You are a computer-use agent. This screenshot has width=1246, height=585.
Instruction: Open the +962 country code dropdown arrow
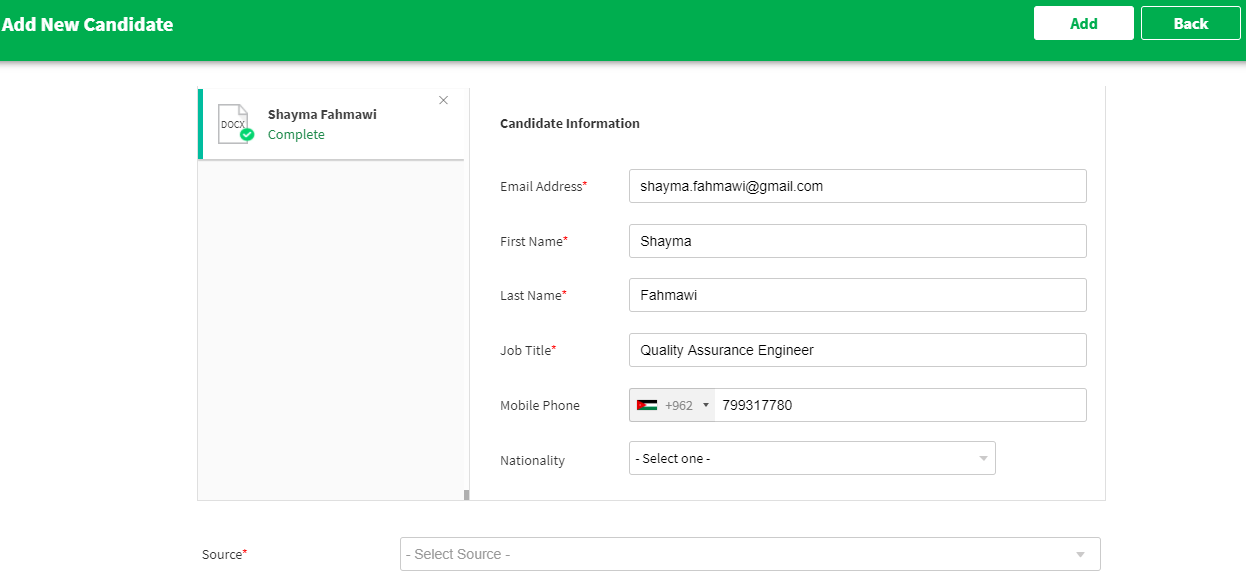coord(705,405)
